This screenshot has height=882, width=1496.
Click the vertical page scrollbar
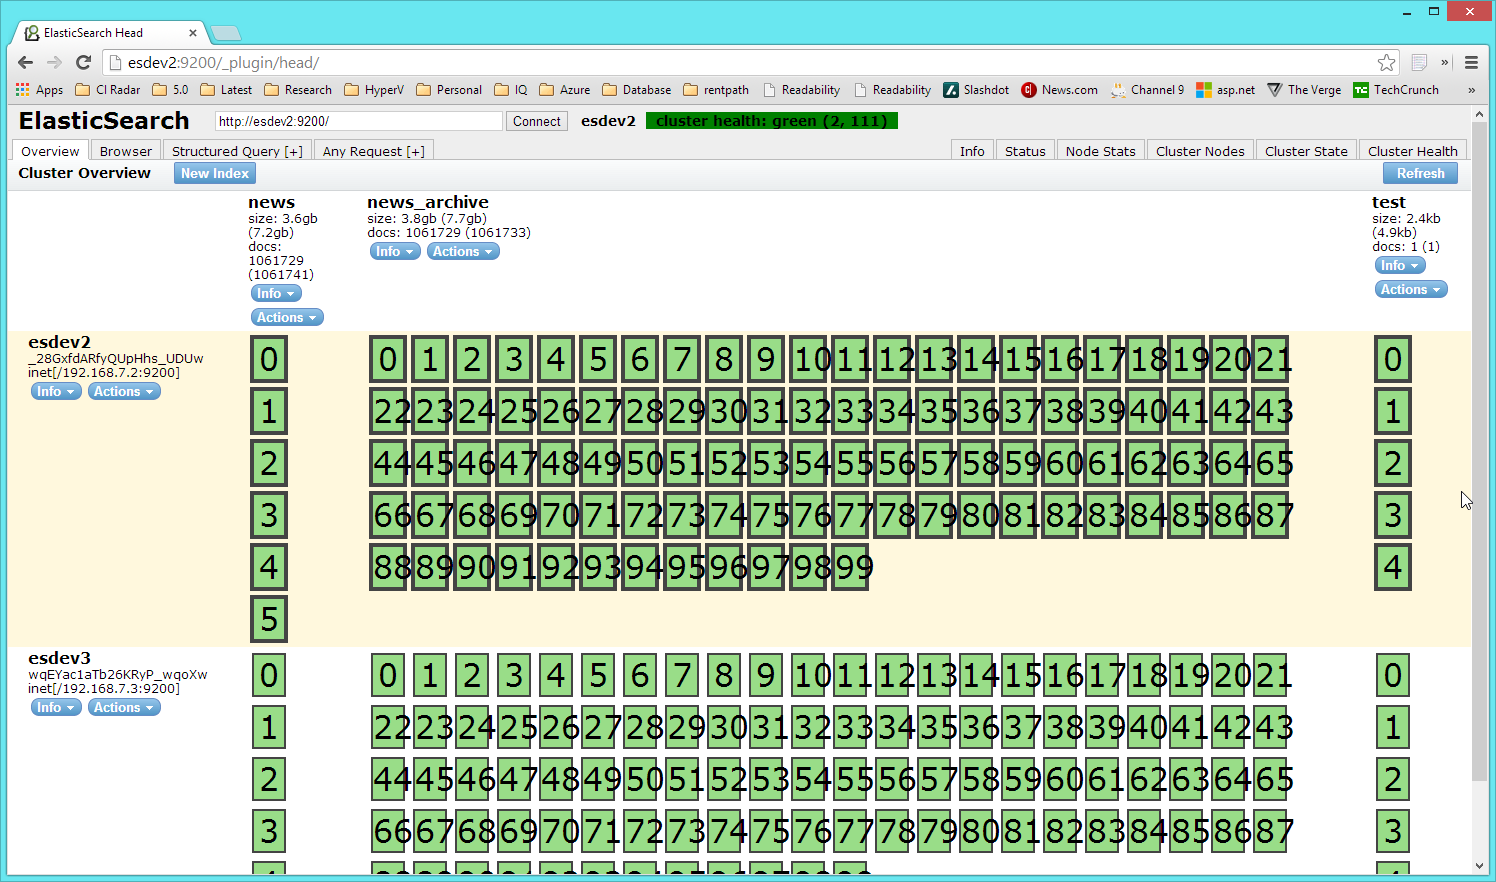click(1480, 450)
